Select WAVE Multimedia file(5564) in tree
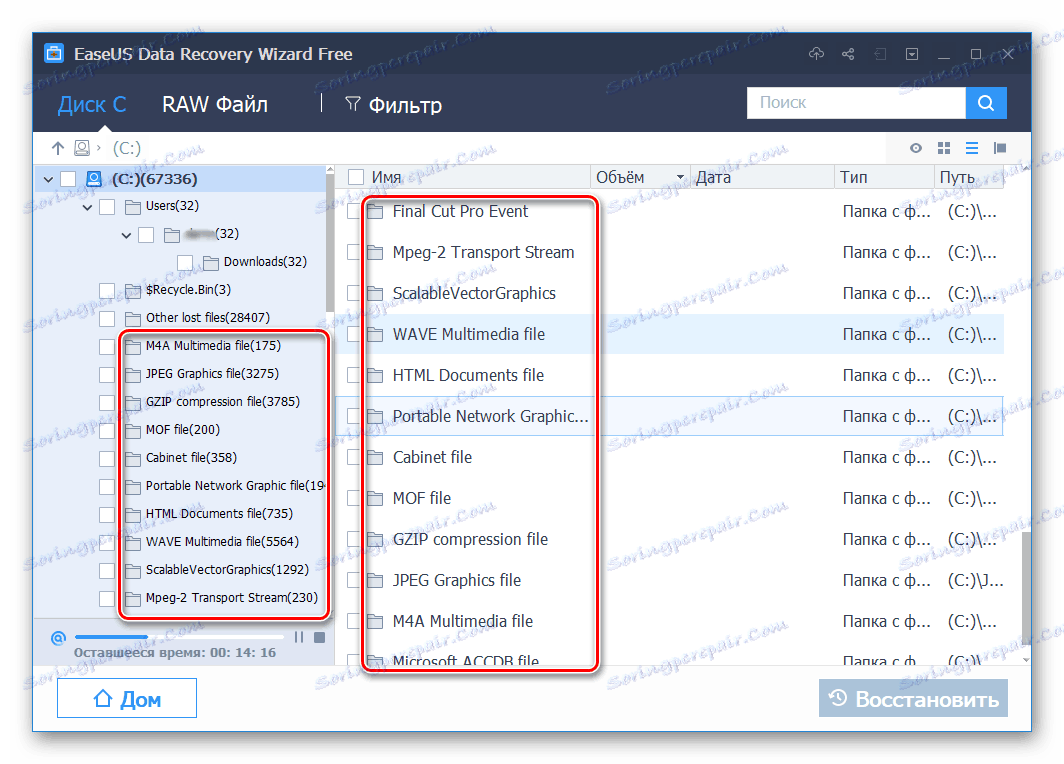The width and height of the screenshot is (1064, 764). [222, 542]
